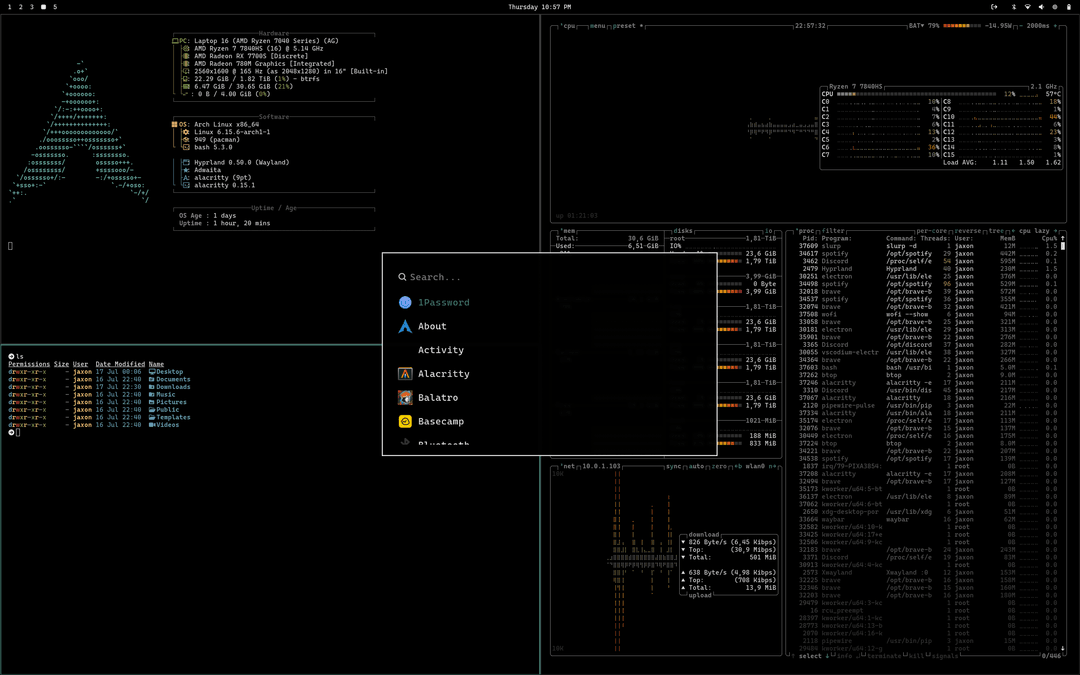Launch Basecamp from the launcher
Image resolution: width=1080 pixels, height=675 pixels.
click(x=440, y=421)
